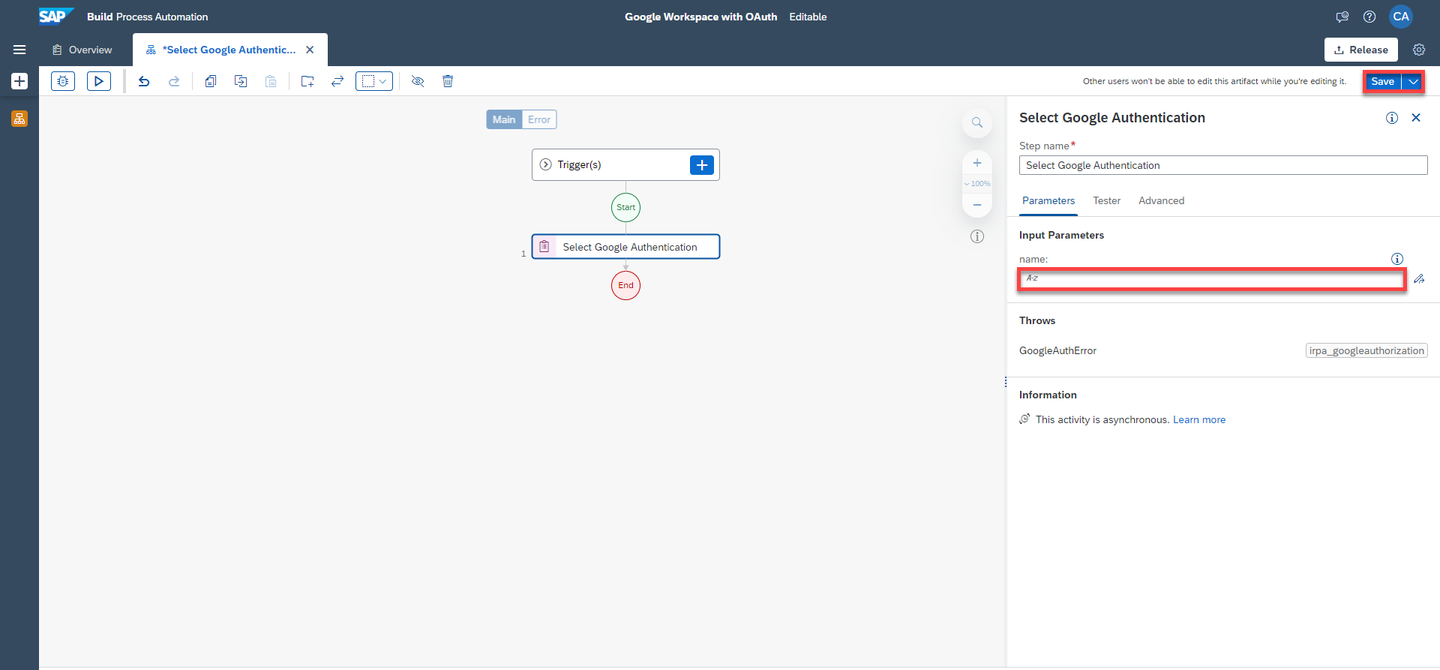Open the Advanced tab
The height and width of the screenshot is (670, 1440).
(1161, 201)
